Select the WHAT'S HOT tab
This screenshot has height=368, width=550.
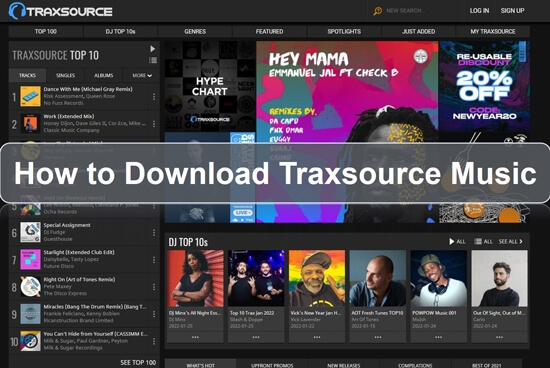(201, 364)
